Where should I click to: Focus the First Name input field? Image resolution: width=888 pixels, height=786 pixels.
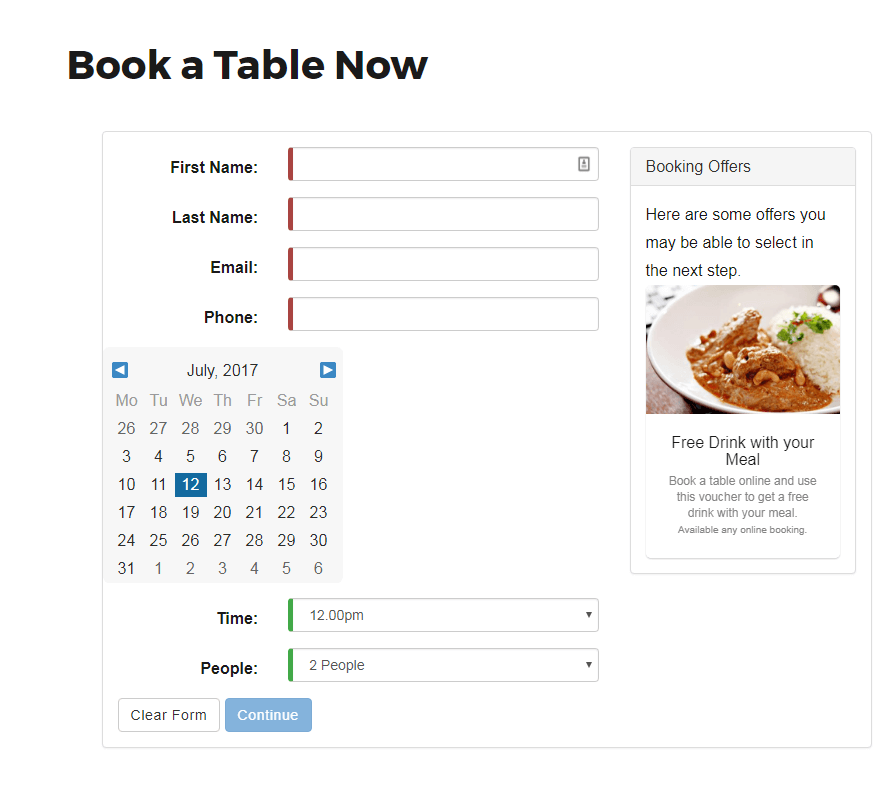443,164
